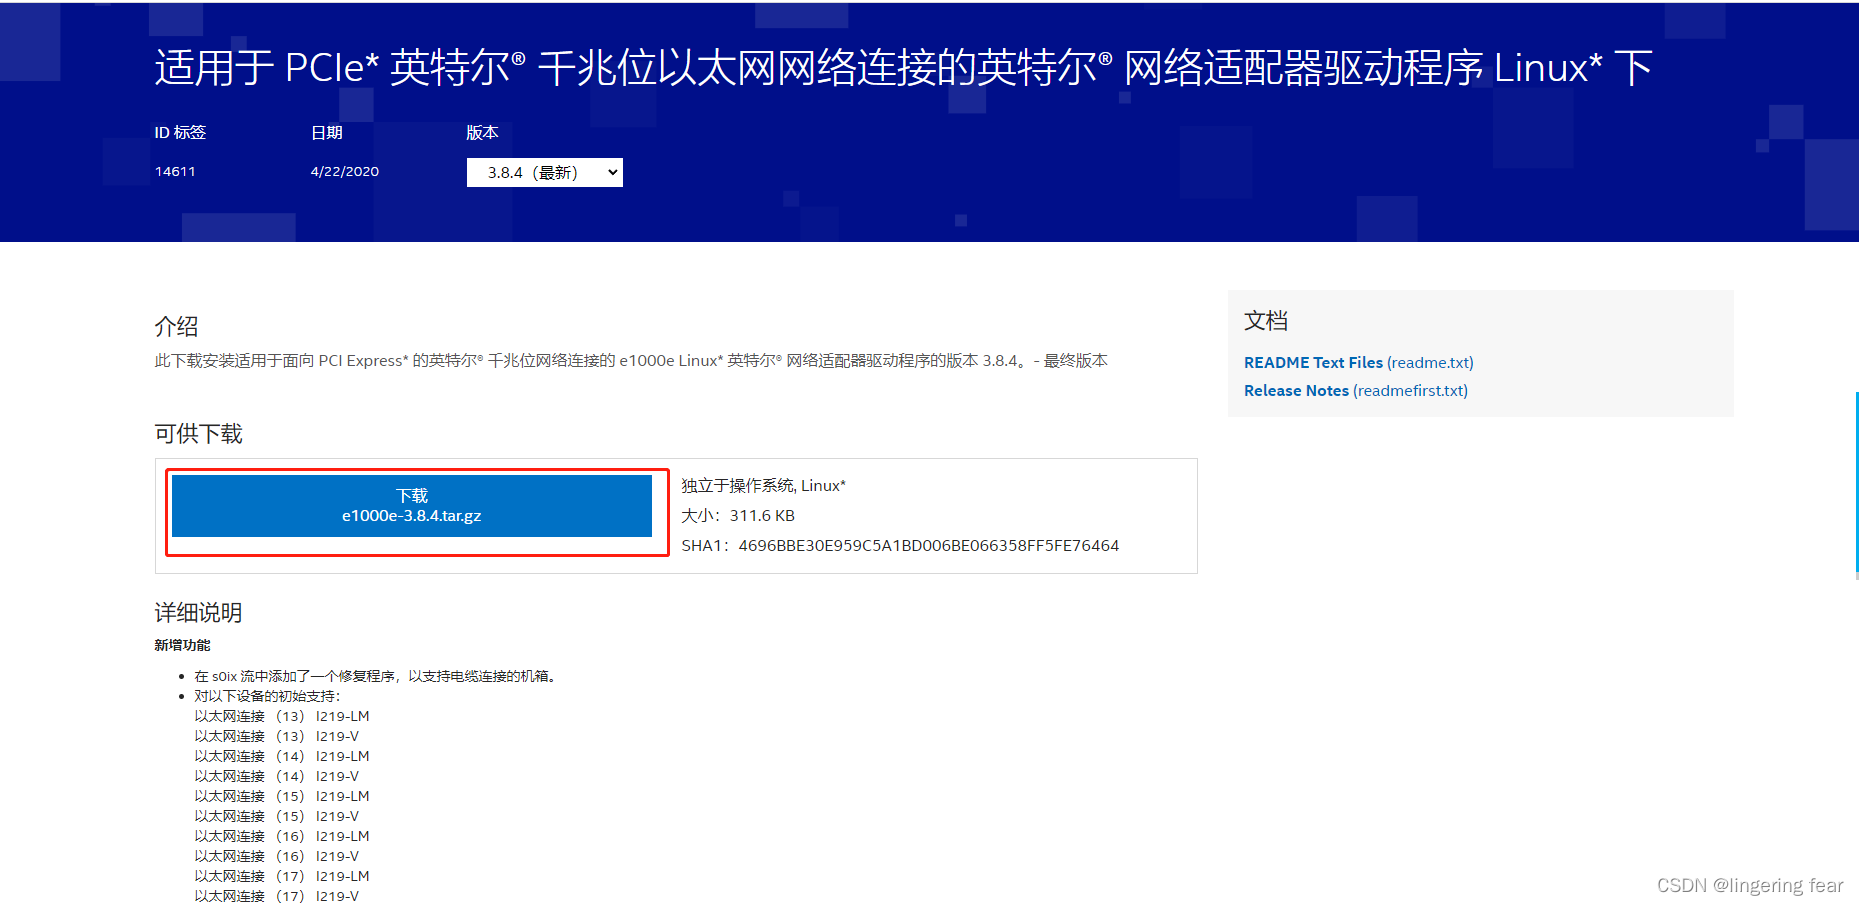Click the 日期 label
1859x905 pixels.
(x=327, y=132)
